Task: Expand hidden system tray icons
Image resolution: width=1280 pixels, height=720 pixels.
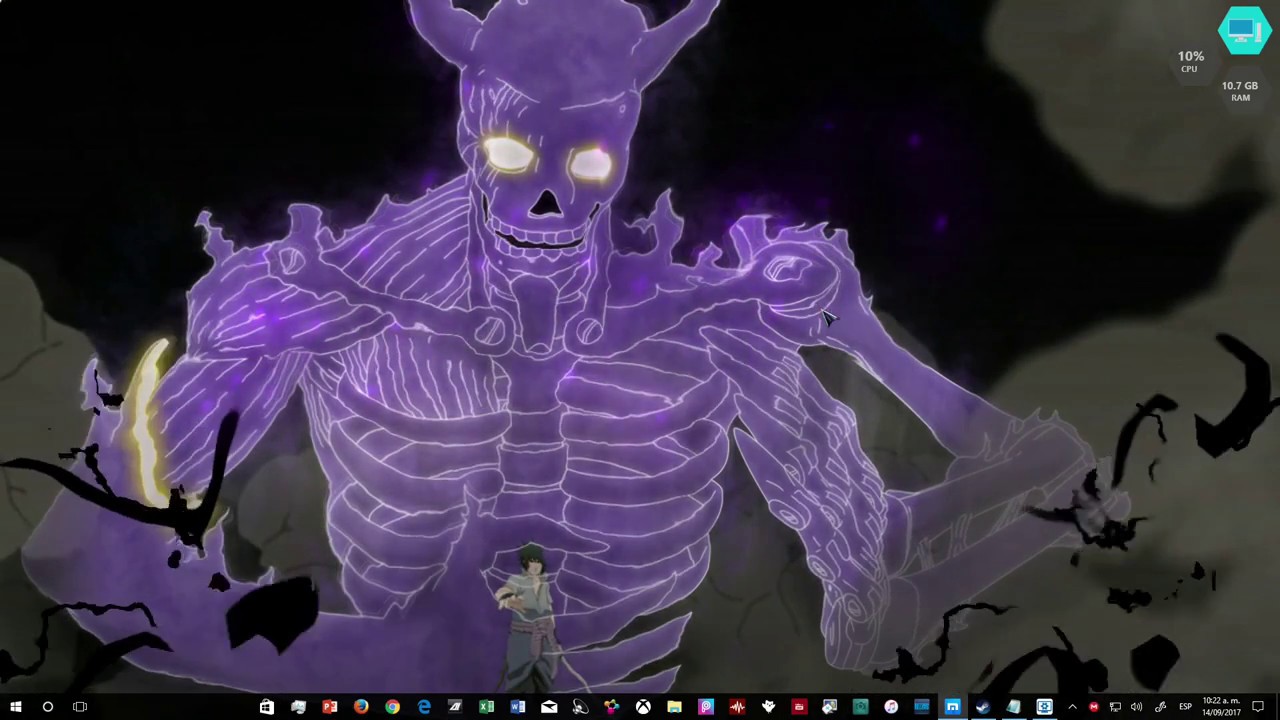Action: tap(1072, 708)
